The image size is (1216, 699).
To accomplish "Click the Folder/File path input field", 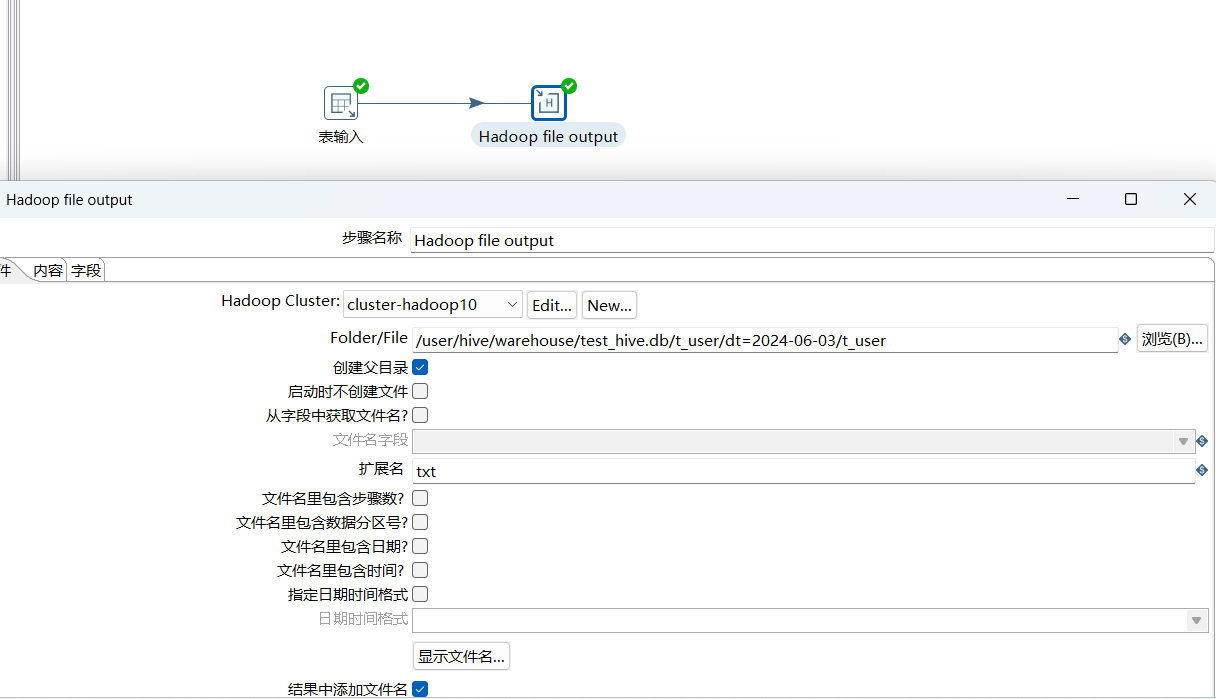I will pos(765,340).
